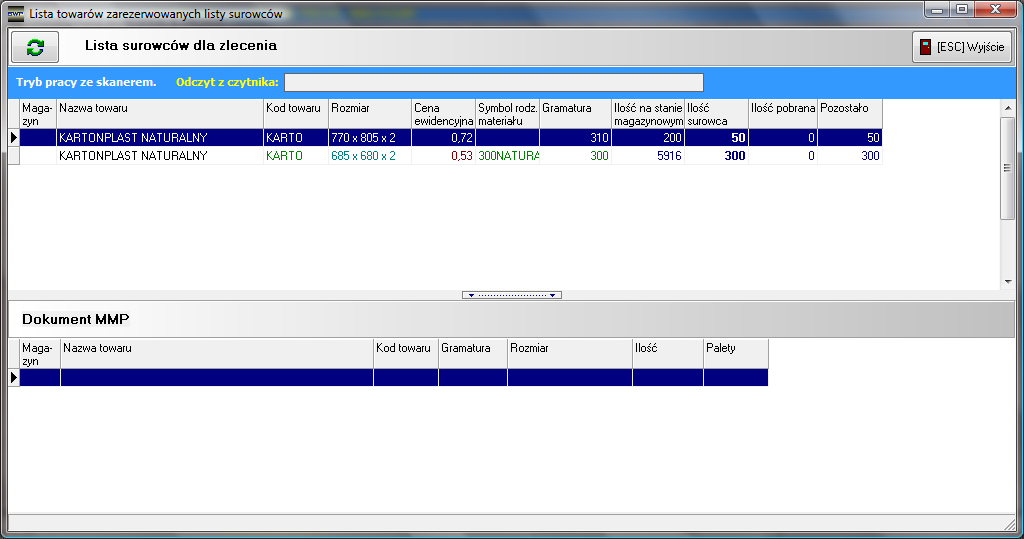Click the Pozostało column header
Viewport: 1024px width, 539px height.
click(849, 113)
